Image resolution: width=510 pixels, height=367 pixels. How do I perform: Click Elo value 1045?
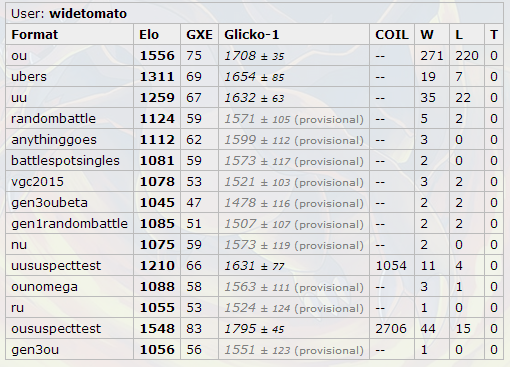[x=157, y=203]
